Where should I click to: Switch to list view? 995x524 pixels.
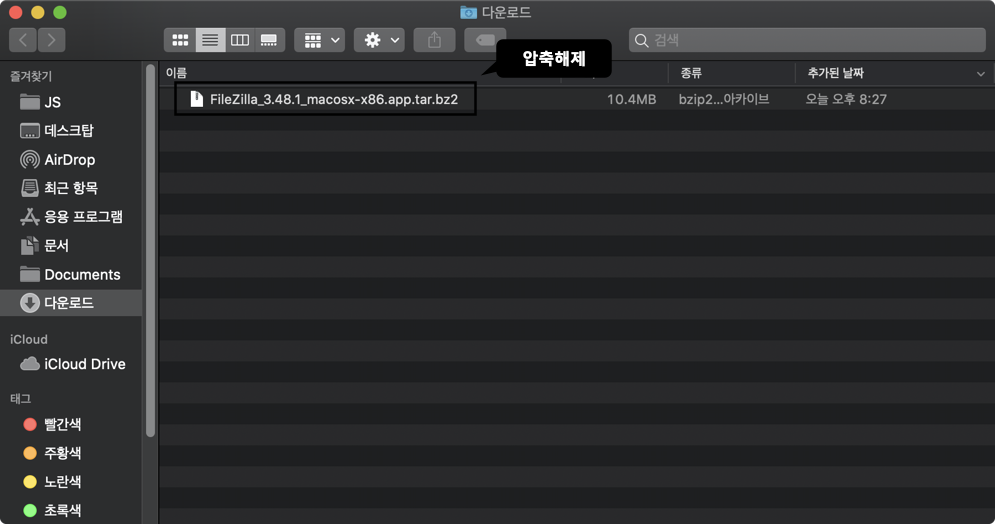click(x=210, y=40)
